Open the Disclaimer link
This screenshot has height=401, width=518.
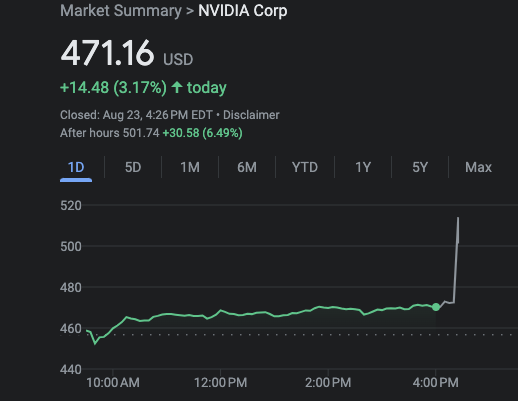251,115
